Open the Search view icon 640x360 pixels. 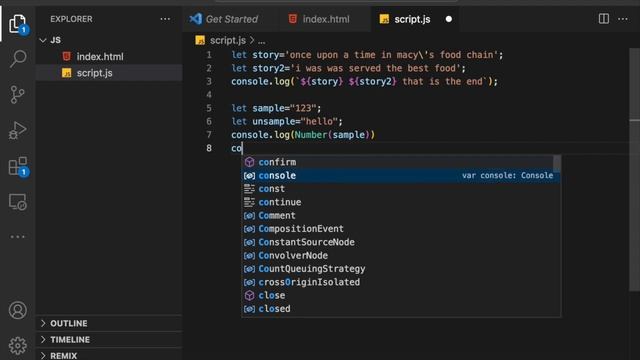(x=18, y=58)
